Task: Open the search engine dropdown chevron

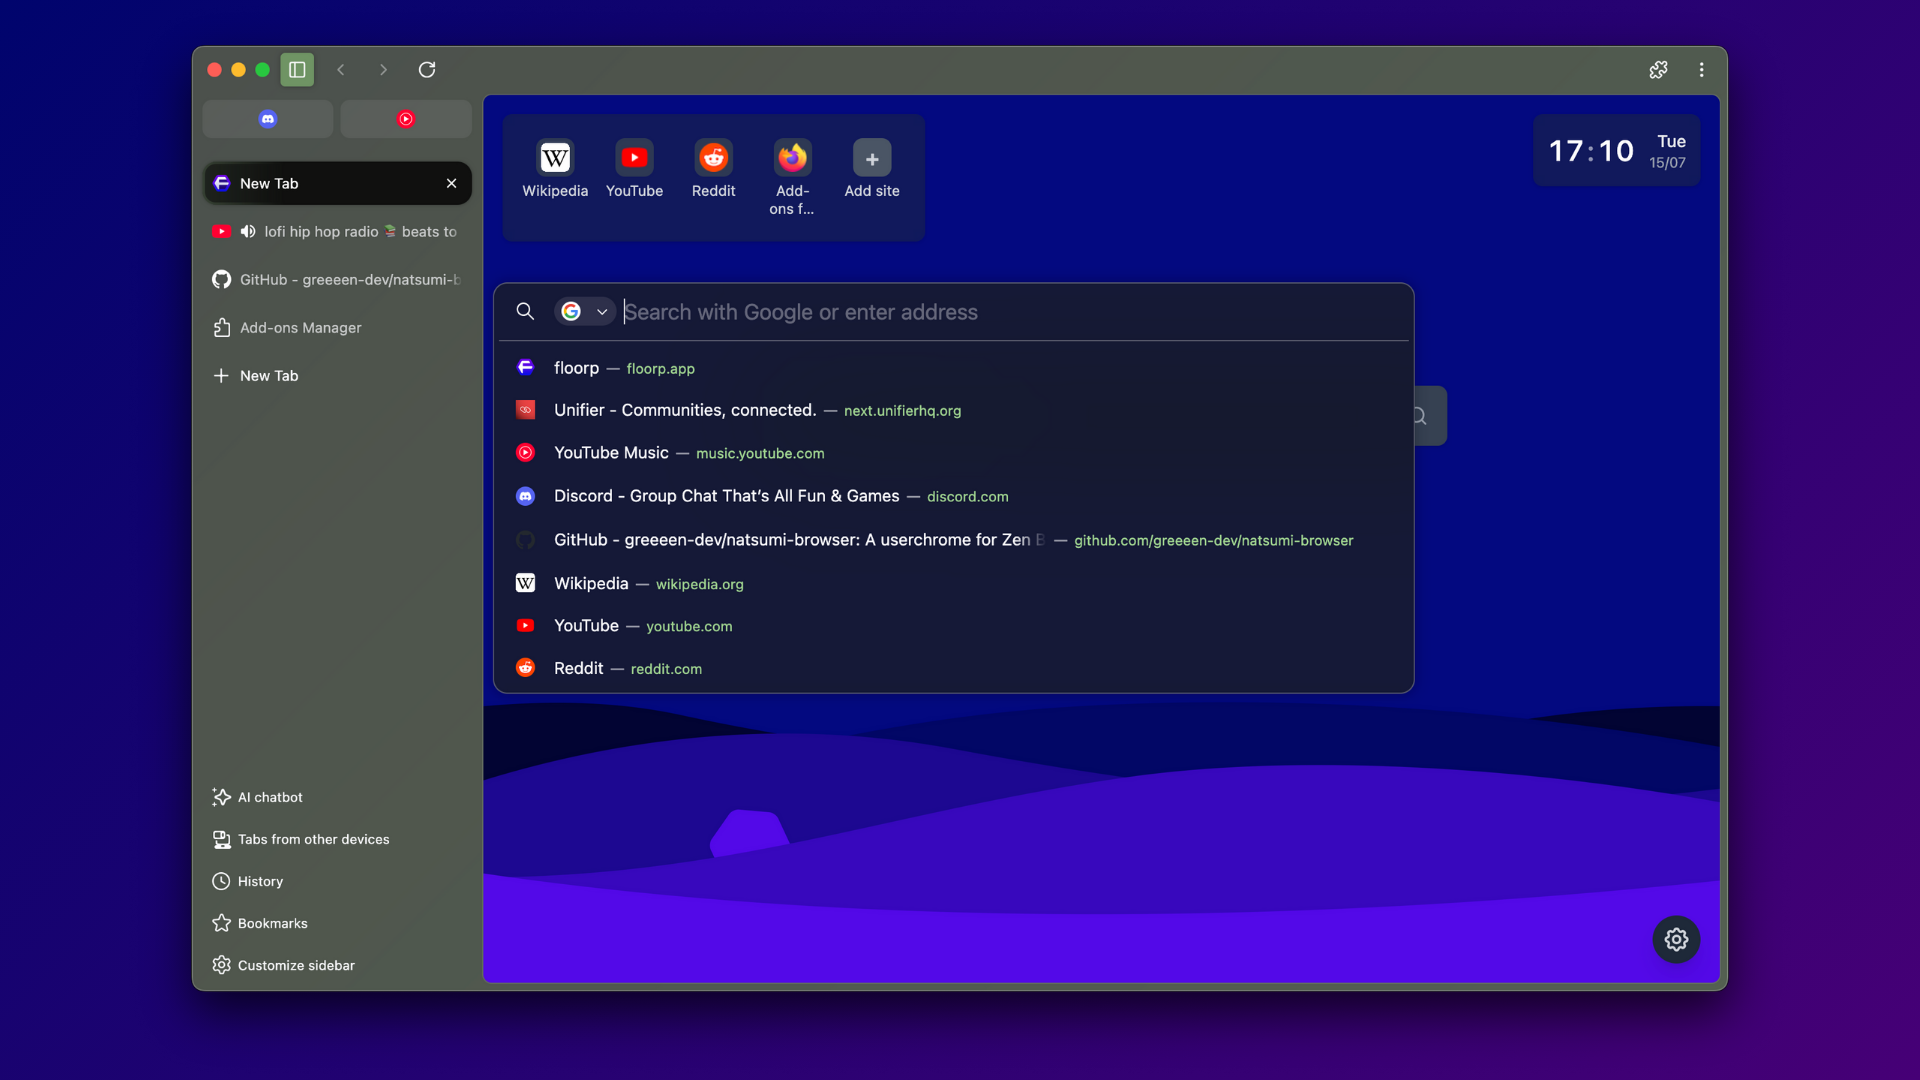Action: point(603,311)
